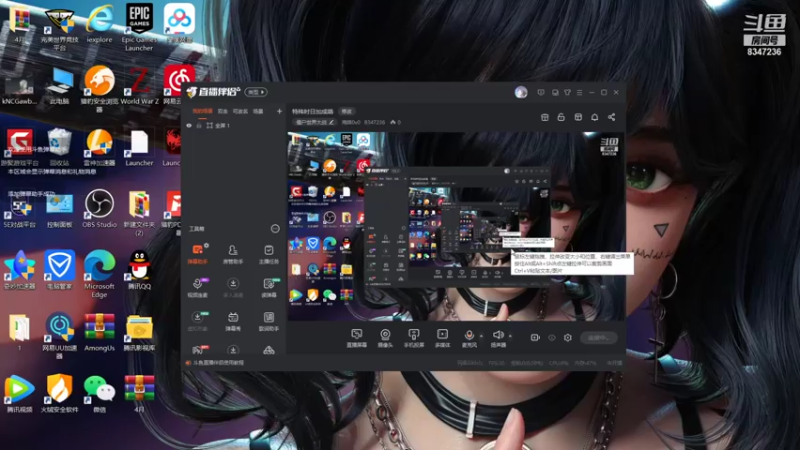Open the feedback bubble icon in title bar
Image resolution: width=800 pixels, height=450 pixels.
pos(541,92)
